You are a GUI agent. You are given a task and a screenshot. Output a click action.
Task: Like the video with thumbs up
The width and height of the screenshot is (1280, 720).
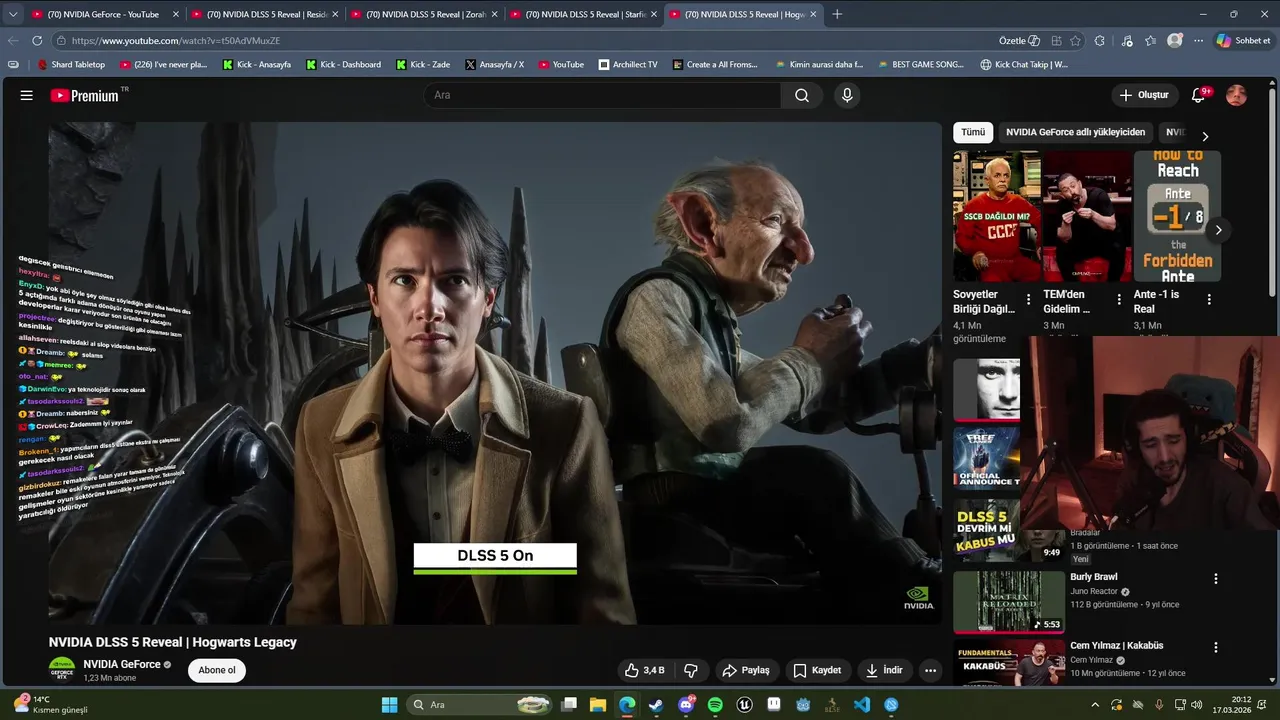644,670
